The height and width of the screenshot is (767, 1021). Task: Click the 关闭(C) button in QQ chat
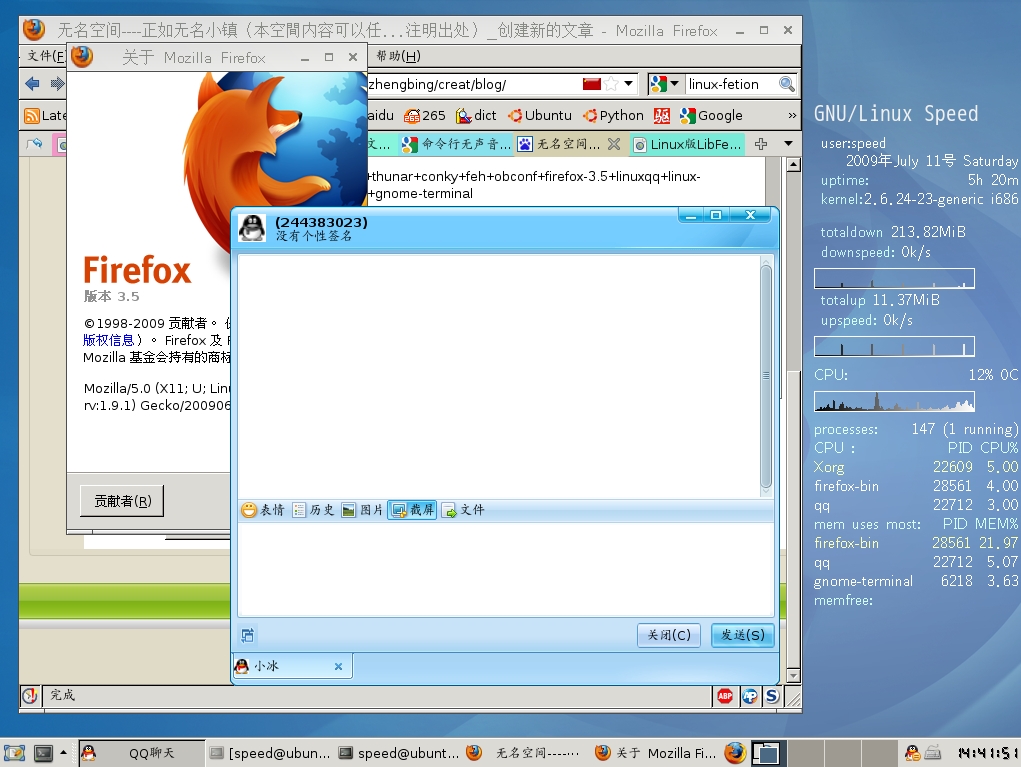coord(669,635)
